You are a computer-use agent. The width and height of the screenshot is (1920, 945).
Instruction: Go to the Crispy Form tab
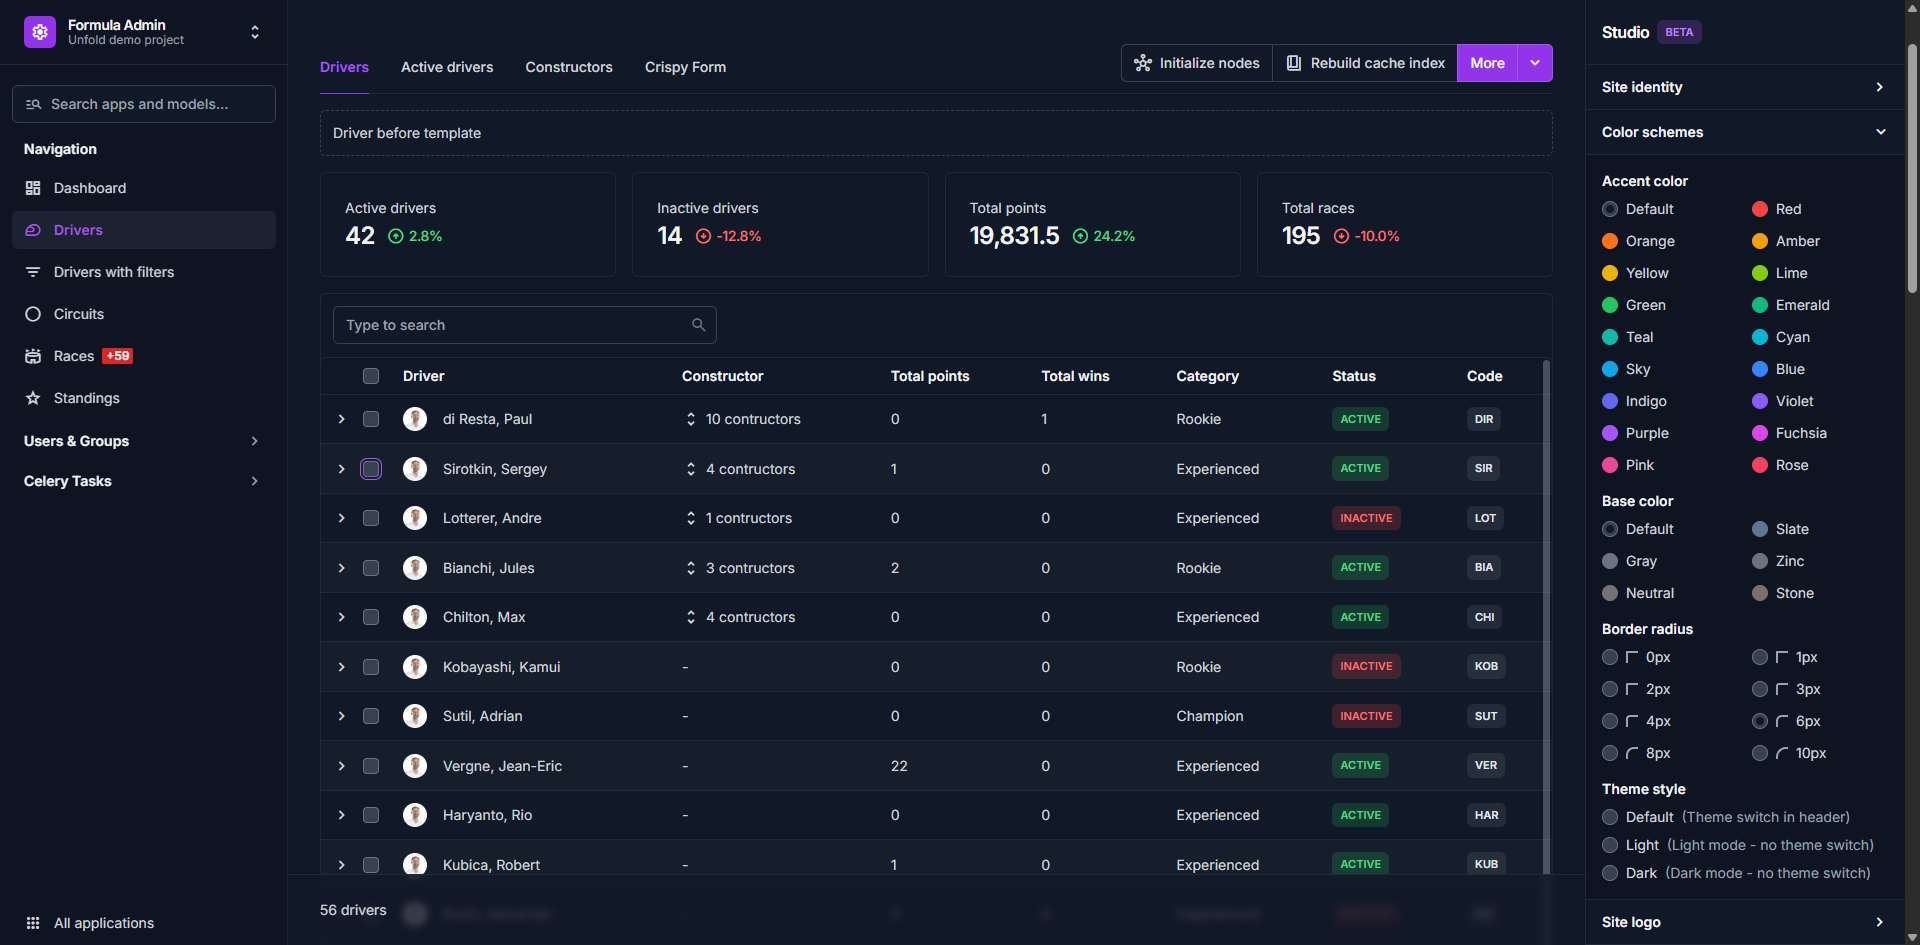686,67
